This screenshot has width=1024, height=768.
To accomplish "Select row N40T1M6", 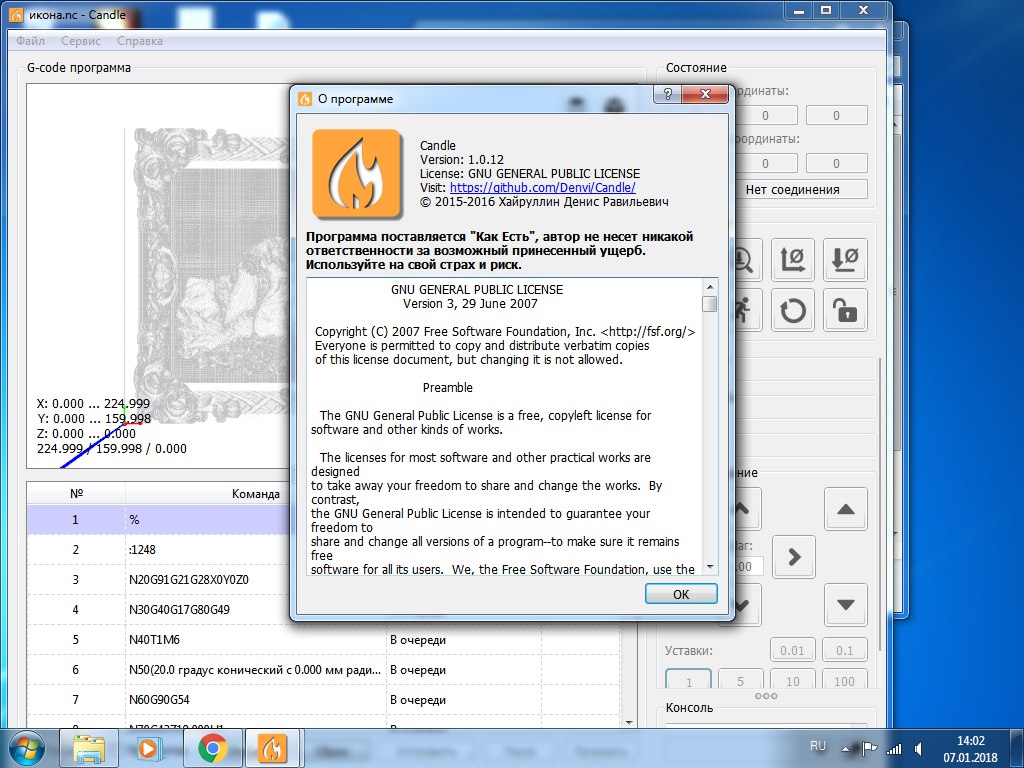I will click(323, 640).
